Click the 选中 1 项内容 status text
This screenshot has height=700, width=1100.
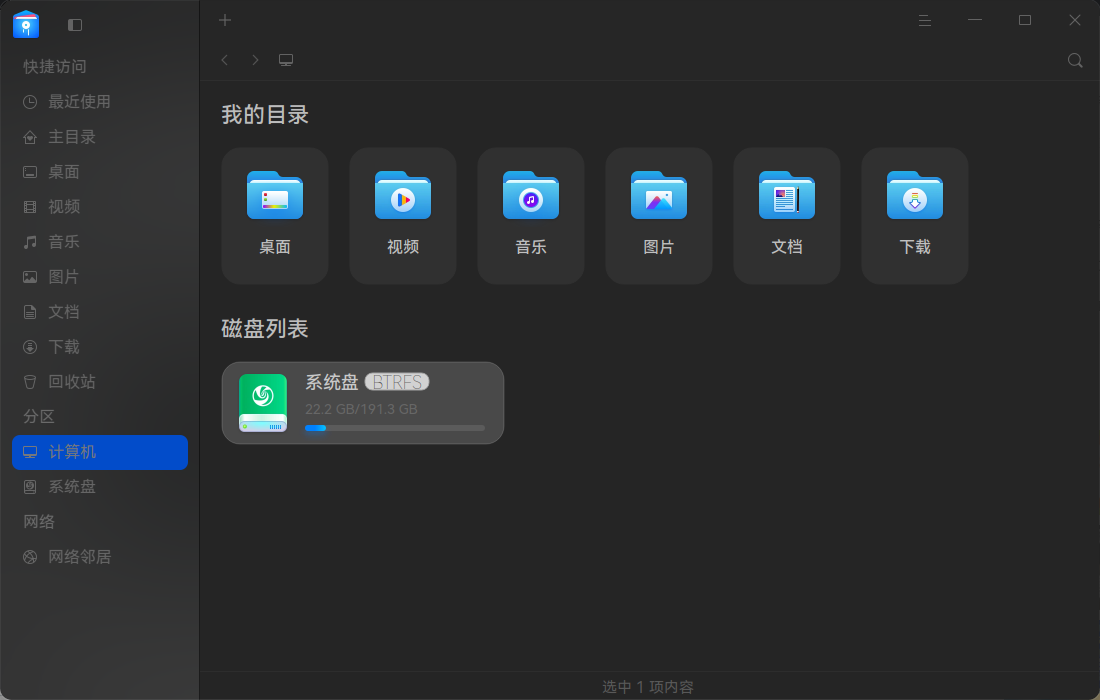pyautogui.click(x=648, y=687)
